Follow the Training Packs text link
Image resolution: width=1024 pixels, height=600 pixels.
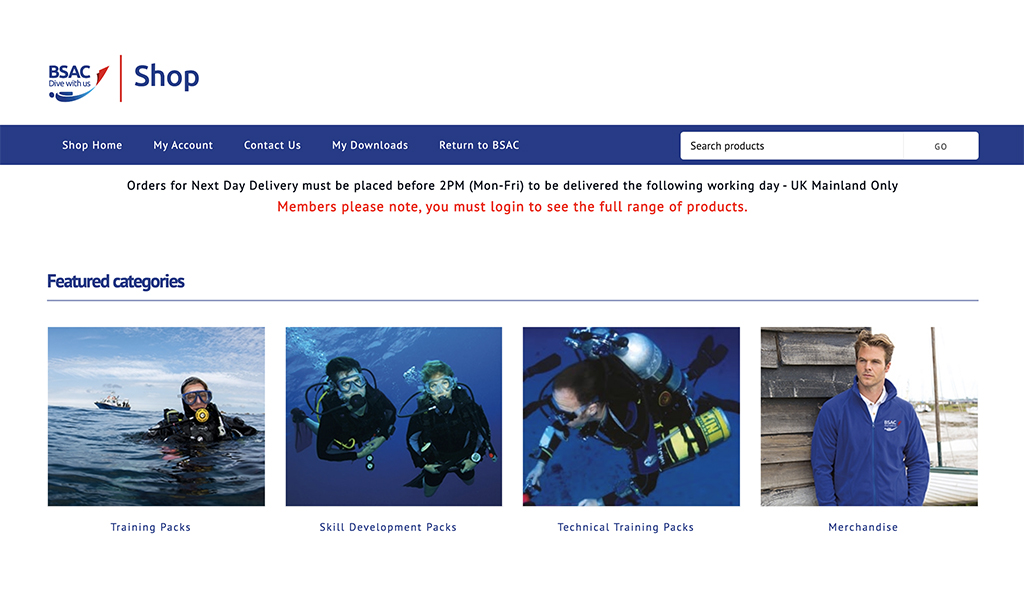[150, 527]
